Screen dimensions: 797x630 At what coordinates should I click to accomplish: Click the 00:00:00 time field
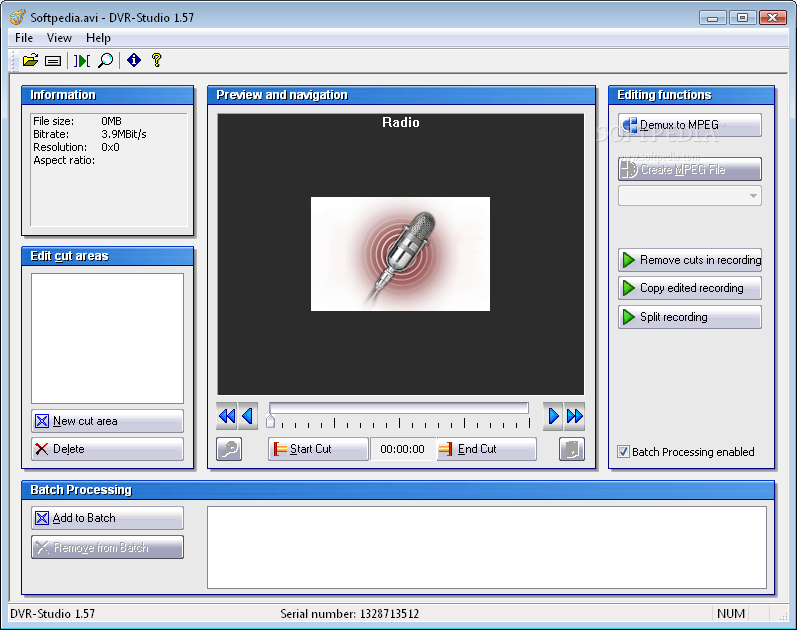tap(403, 449)
